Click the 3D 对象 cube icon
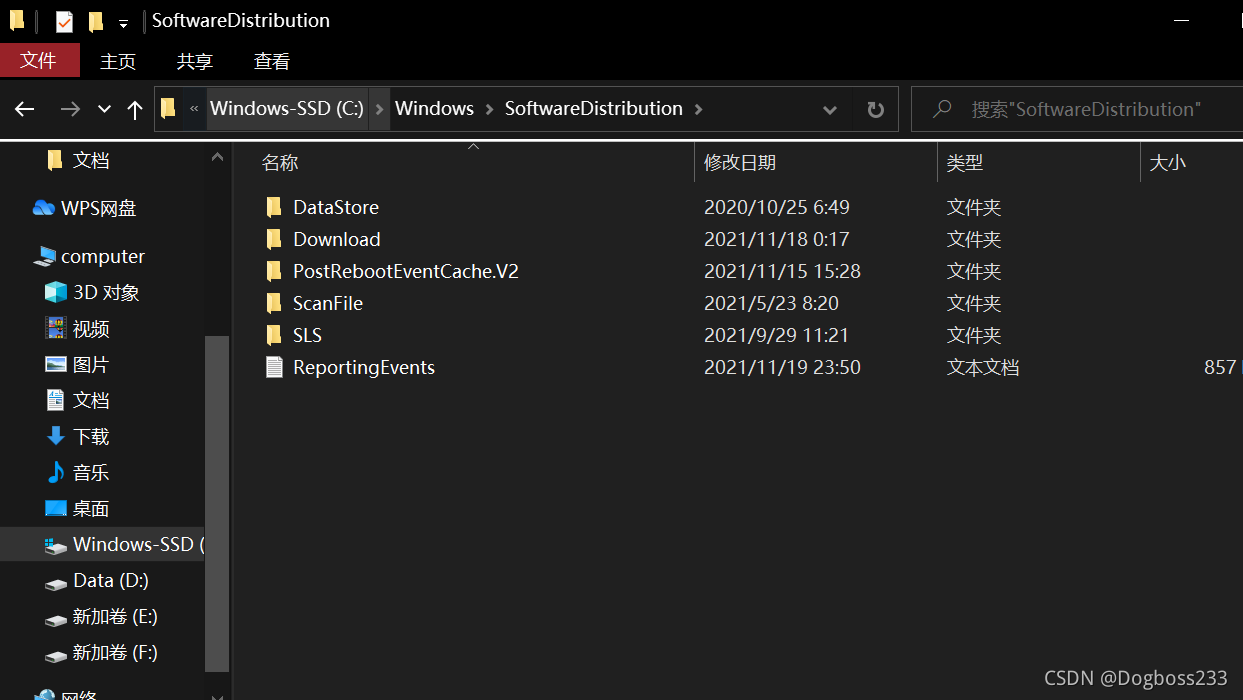The height and width of the screenshot is (700, 1243). coord(56,292)
